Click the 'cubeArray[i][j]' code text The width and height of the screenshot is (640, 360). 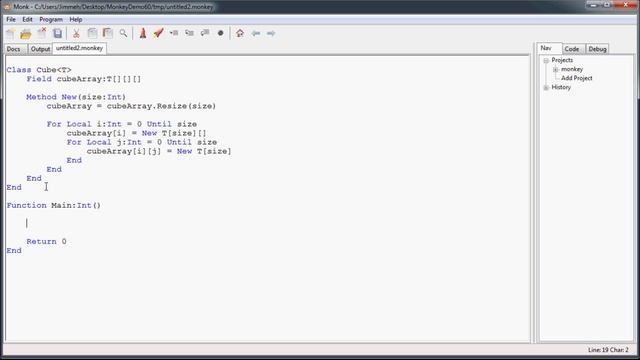click(x=124, y=151)
